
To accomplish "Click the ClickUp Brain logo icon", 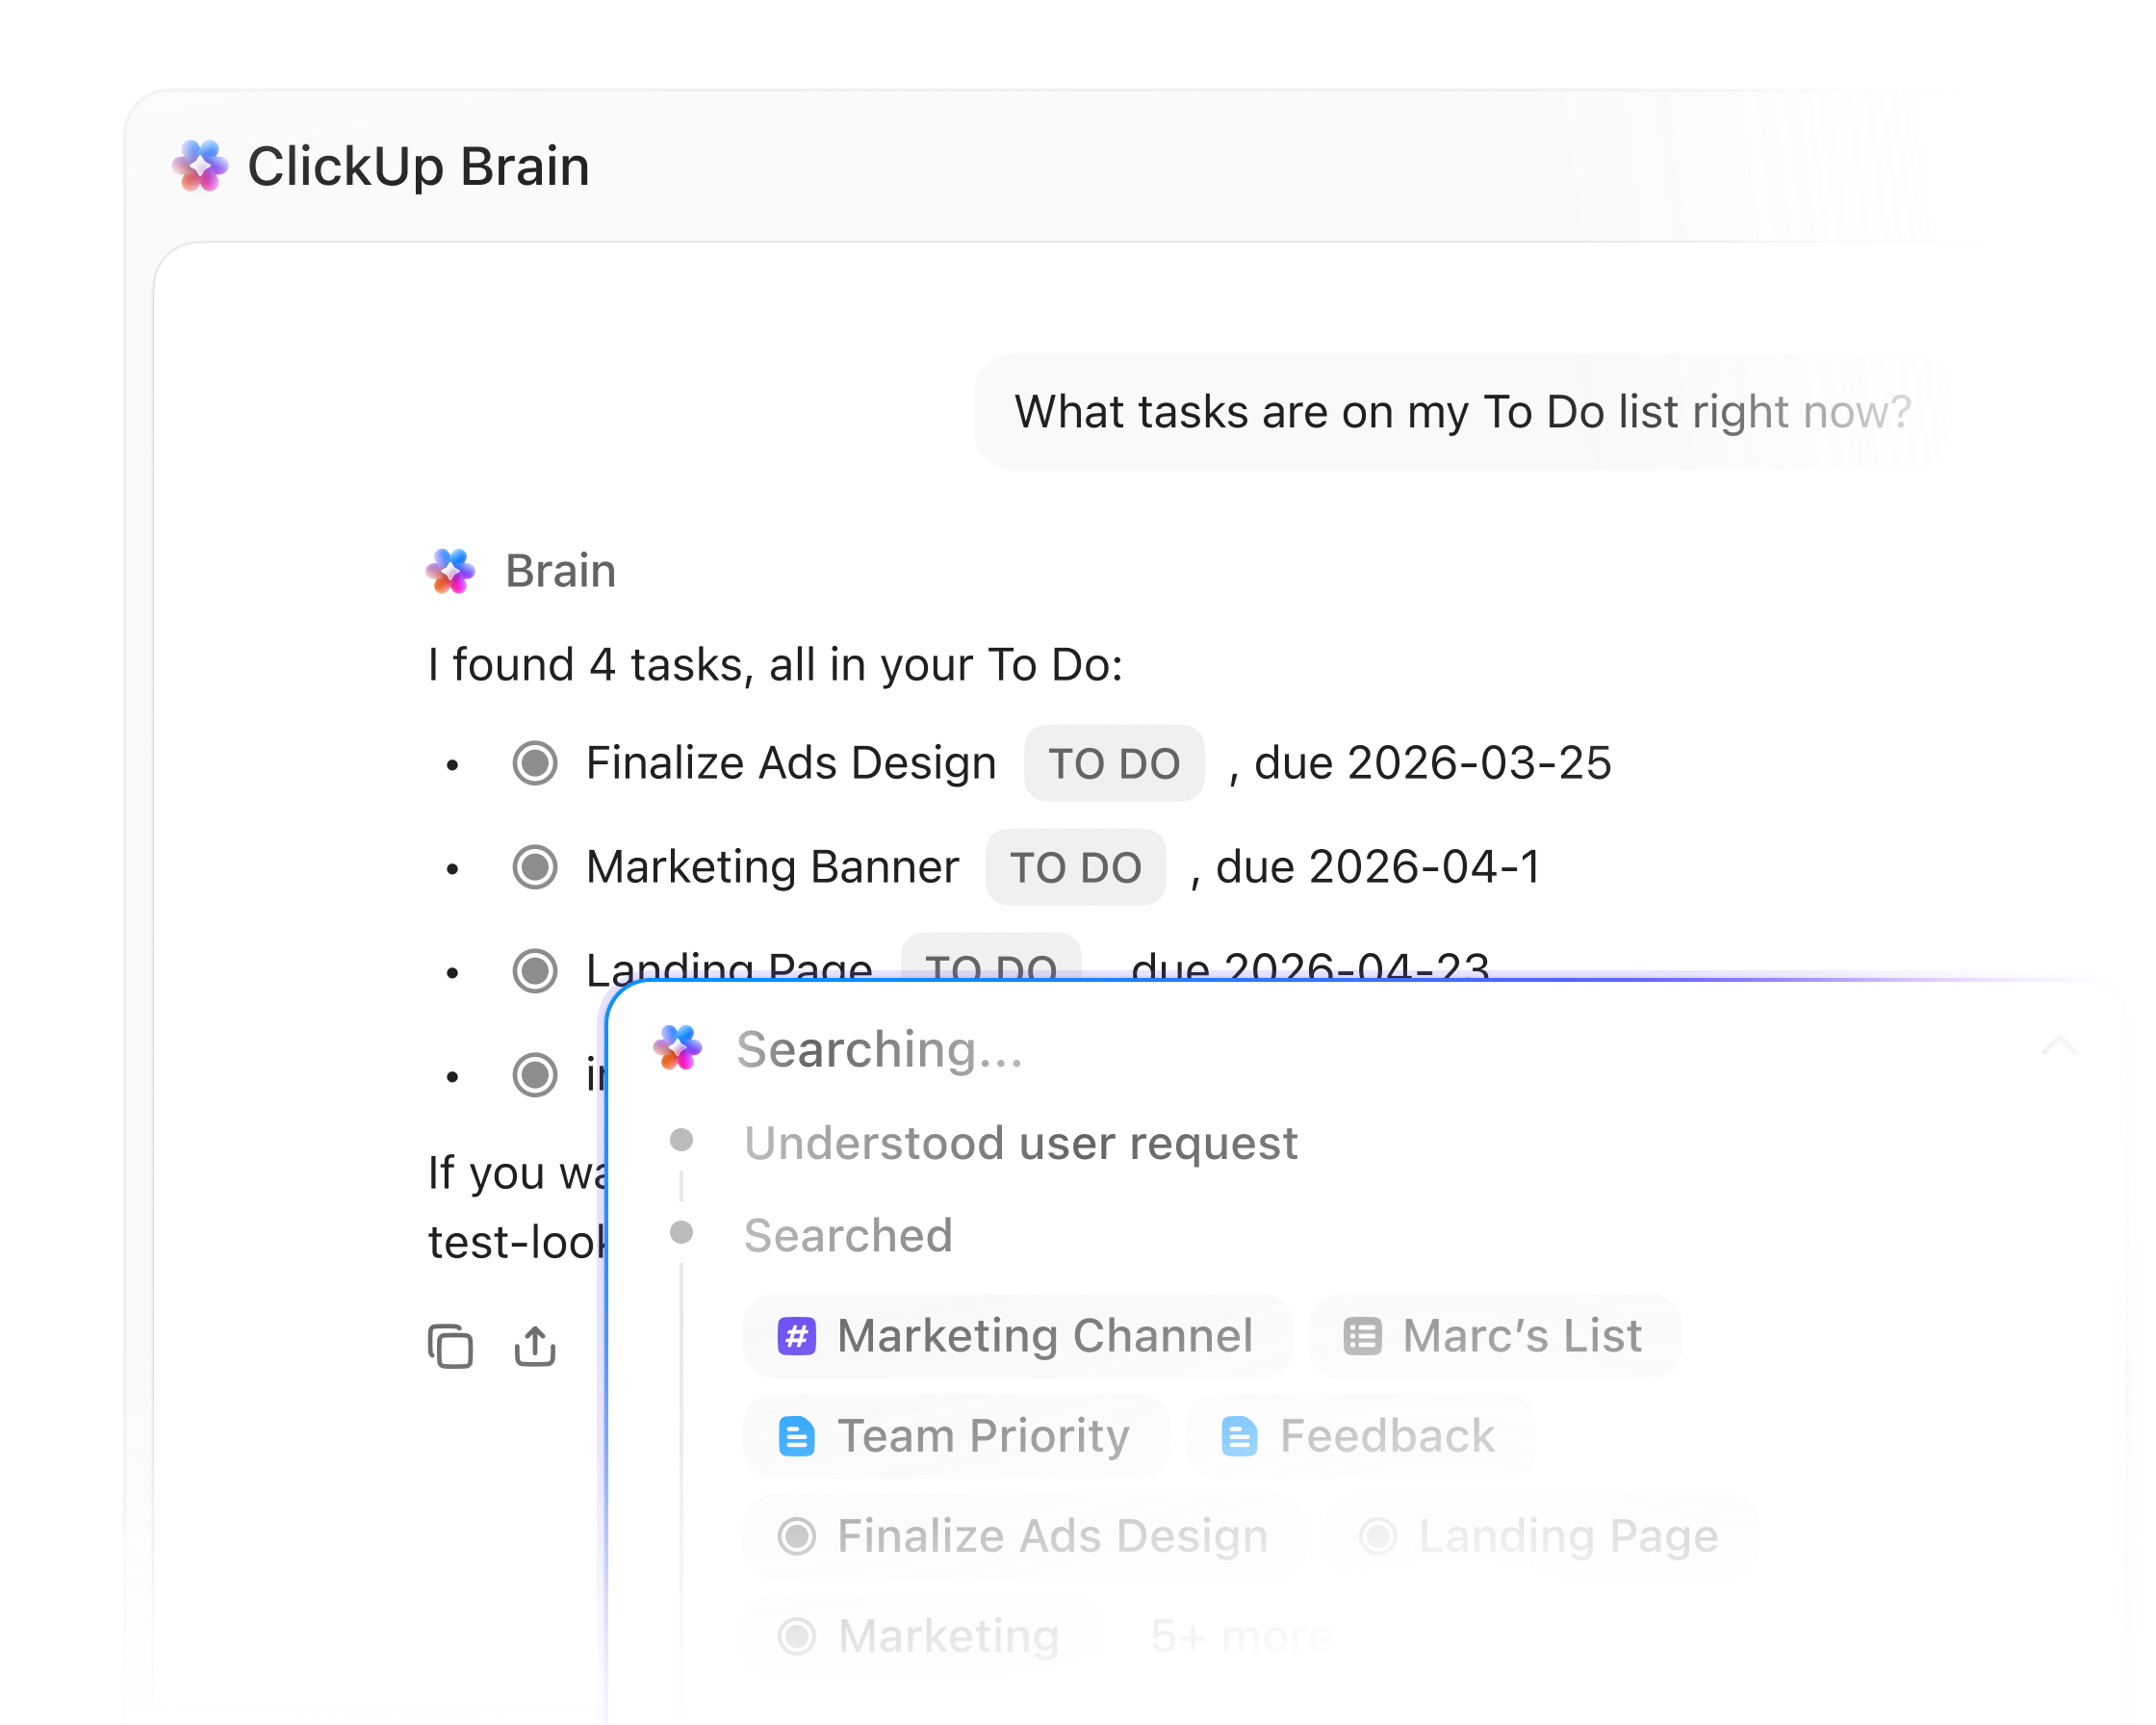I will [201, 166].
